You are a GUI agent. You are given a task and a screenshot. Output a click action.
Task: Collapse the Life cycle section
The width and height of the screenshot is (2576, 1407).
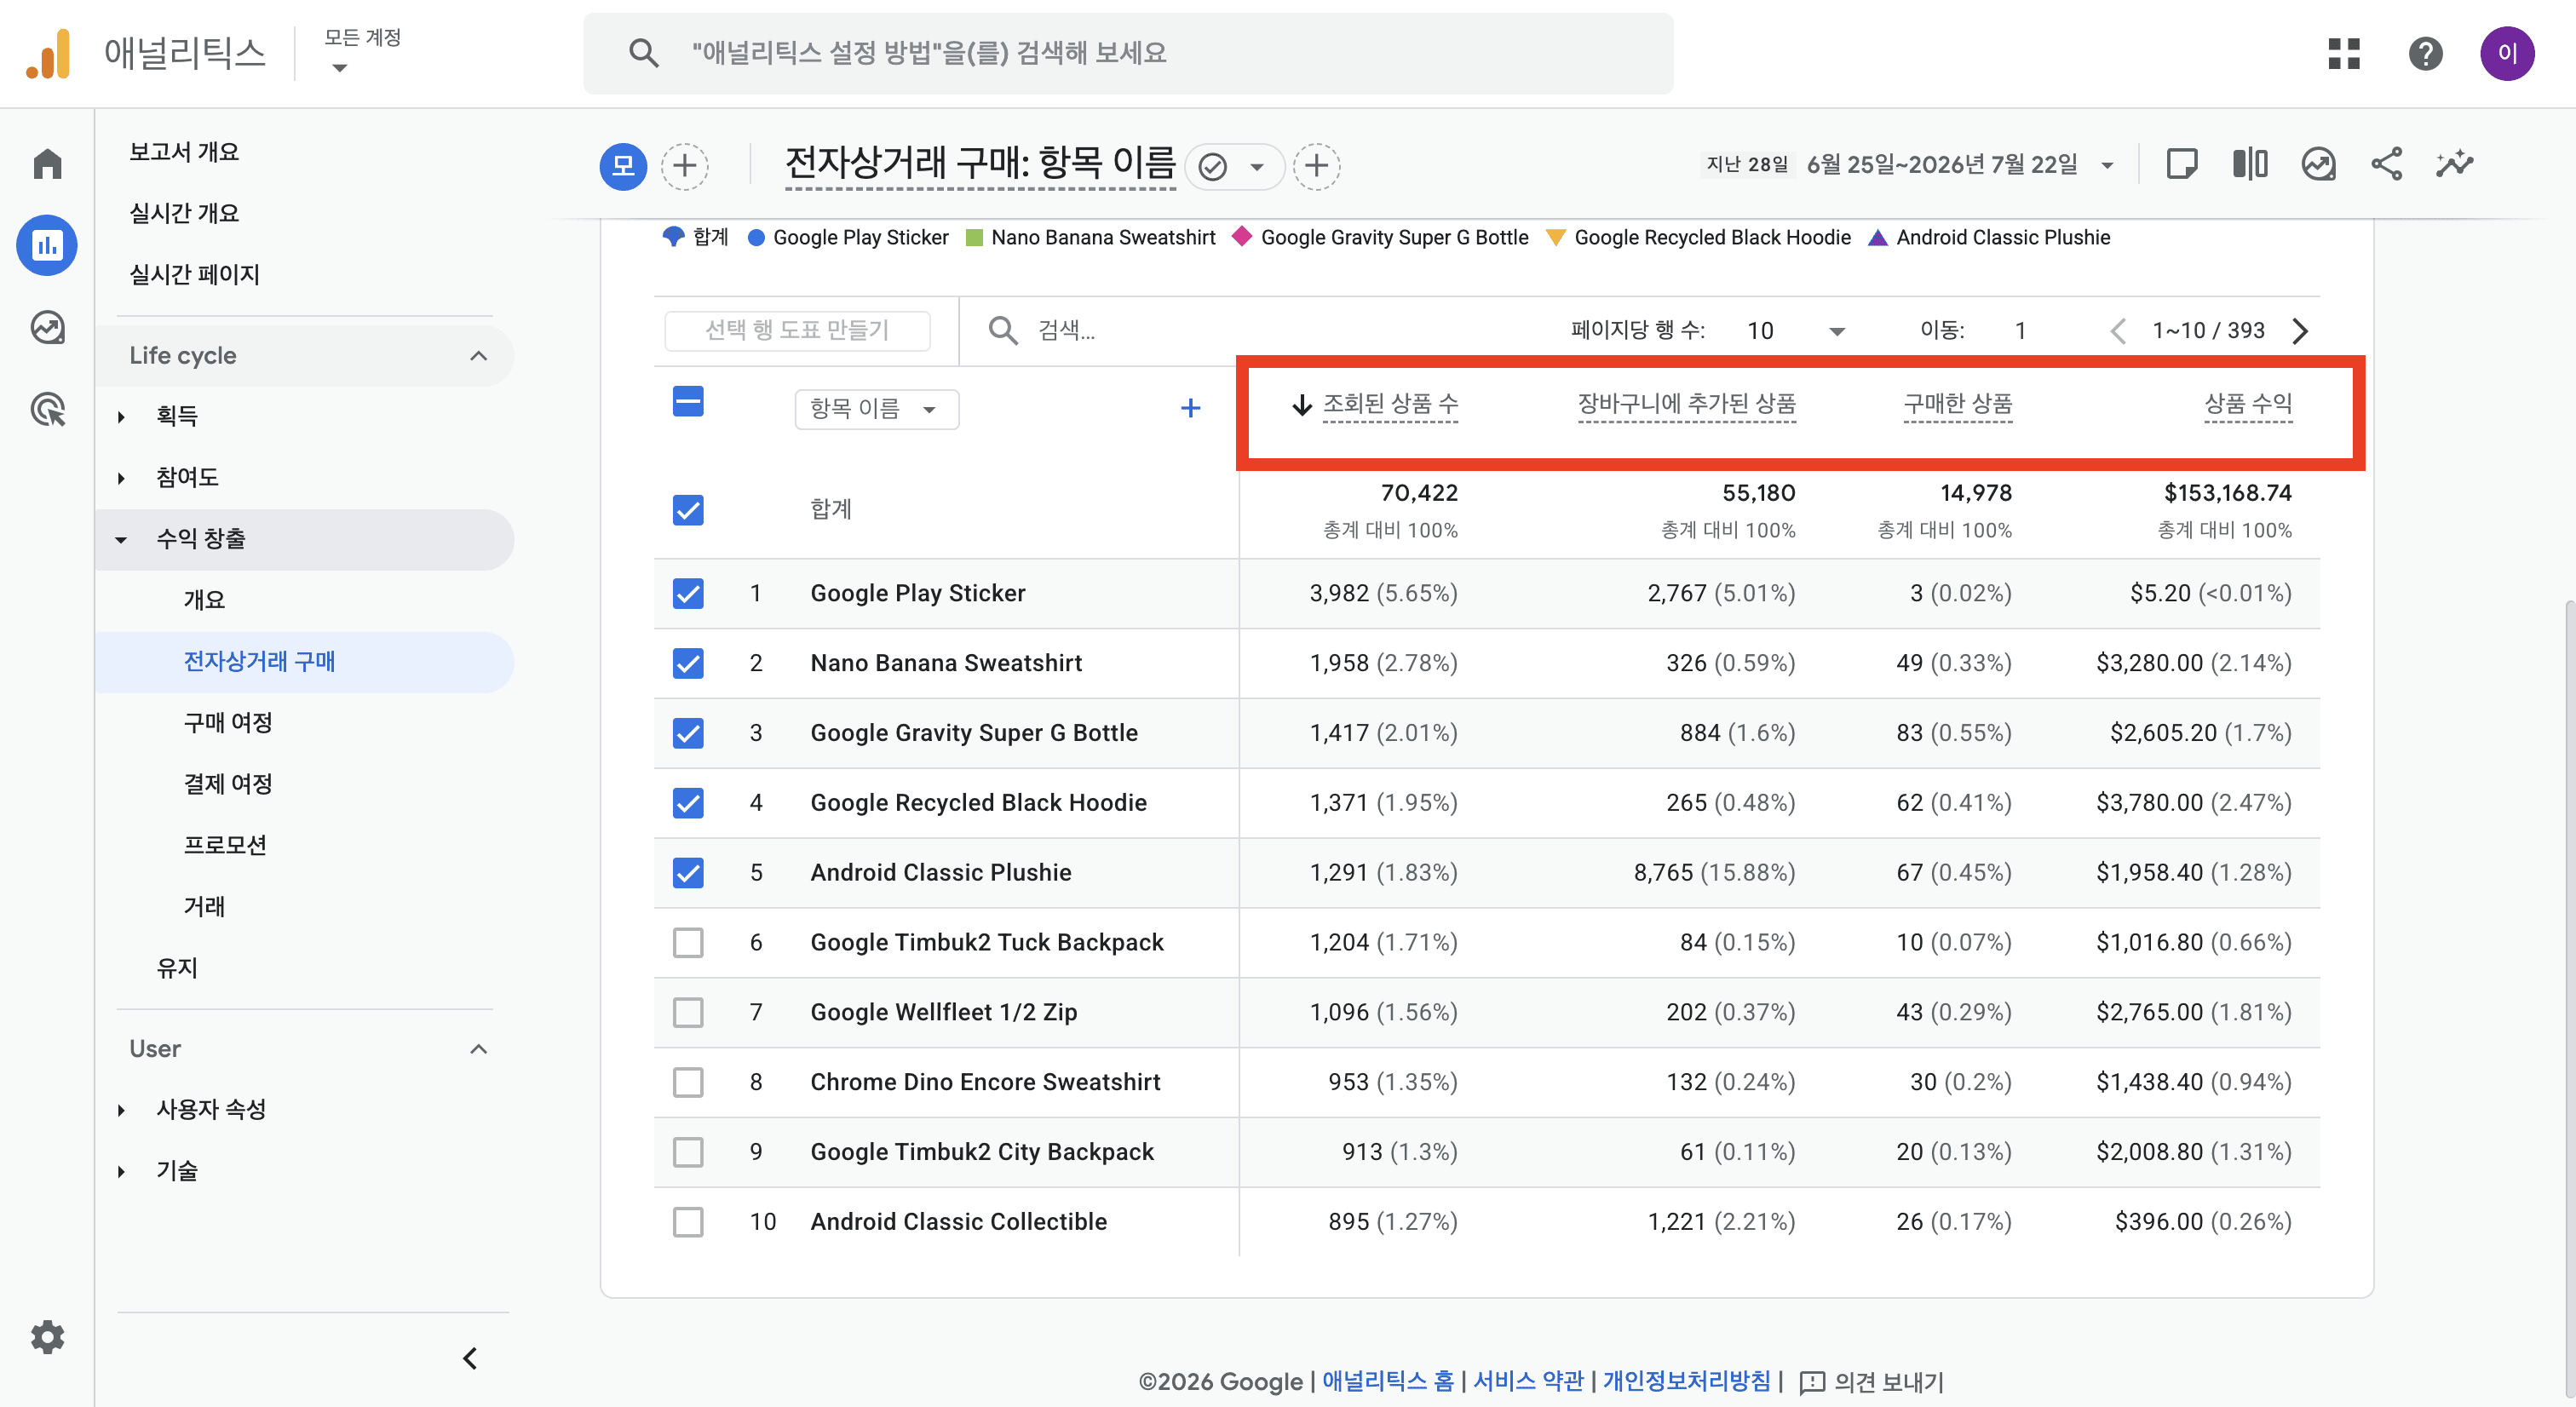pyautogui.click(x=479, y=356)
